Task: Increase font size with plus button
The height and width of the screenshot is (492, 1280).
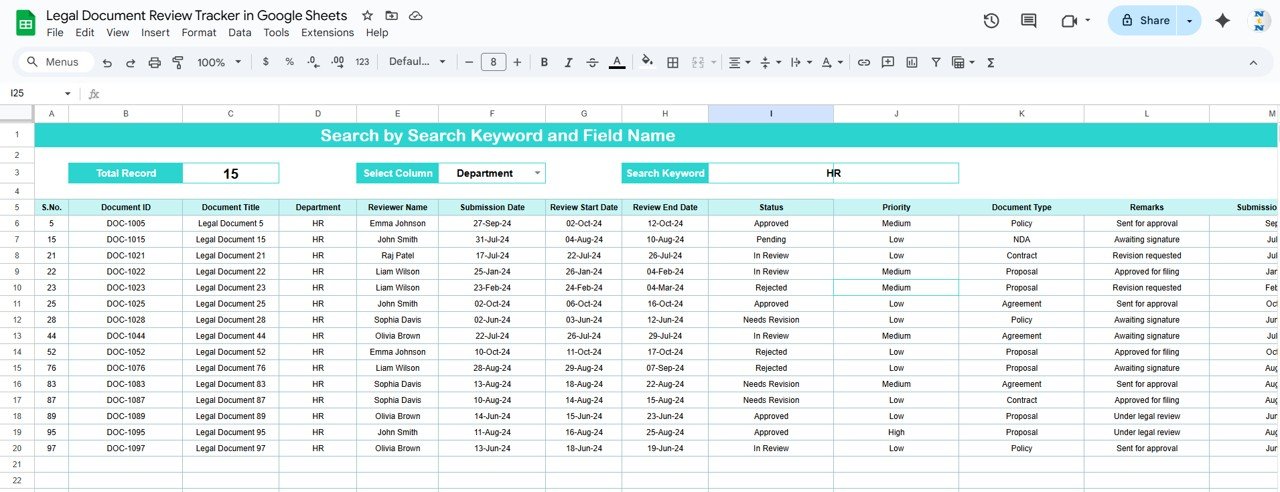Action: point(517,62)
